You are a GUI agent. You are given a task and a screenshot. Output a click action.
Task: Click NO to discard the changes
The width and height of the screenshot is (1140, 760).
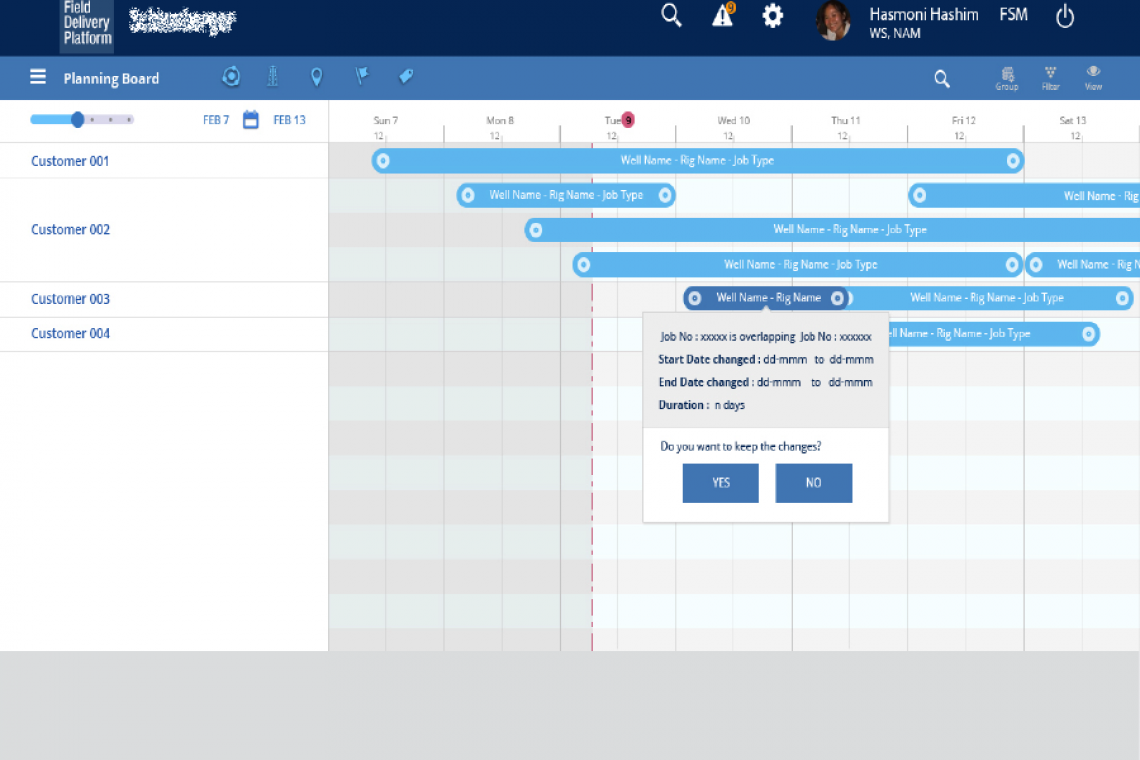click(813, 483)
